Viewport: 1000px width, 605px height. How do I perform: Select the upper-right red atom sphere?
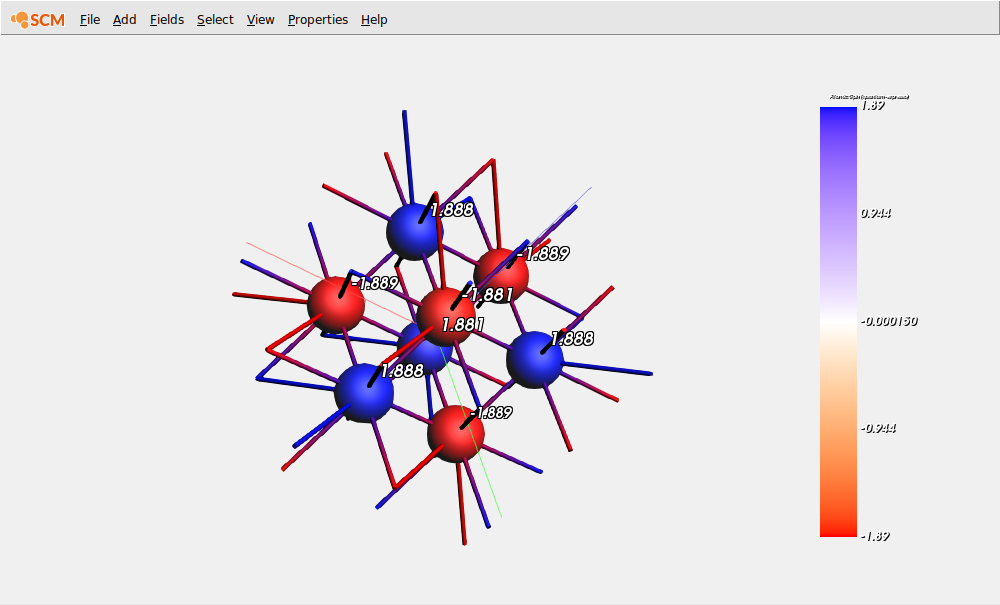(501, 275)
